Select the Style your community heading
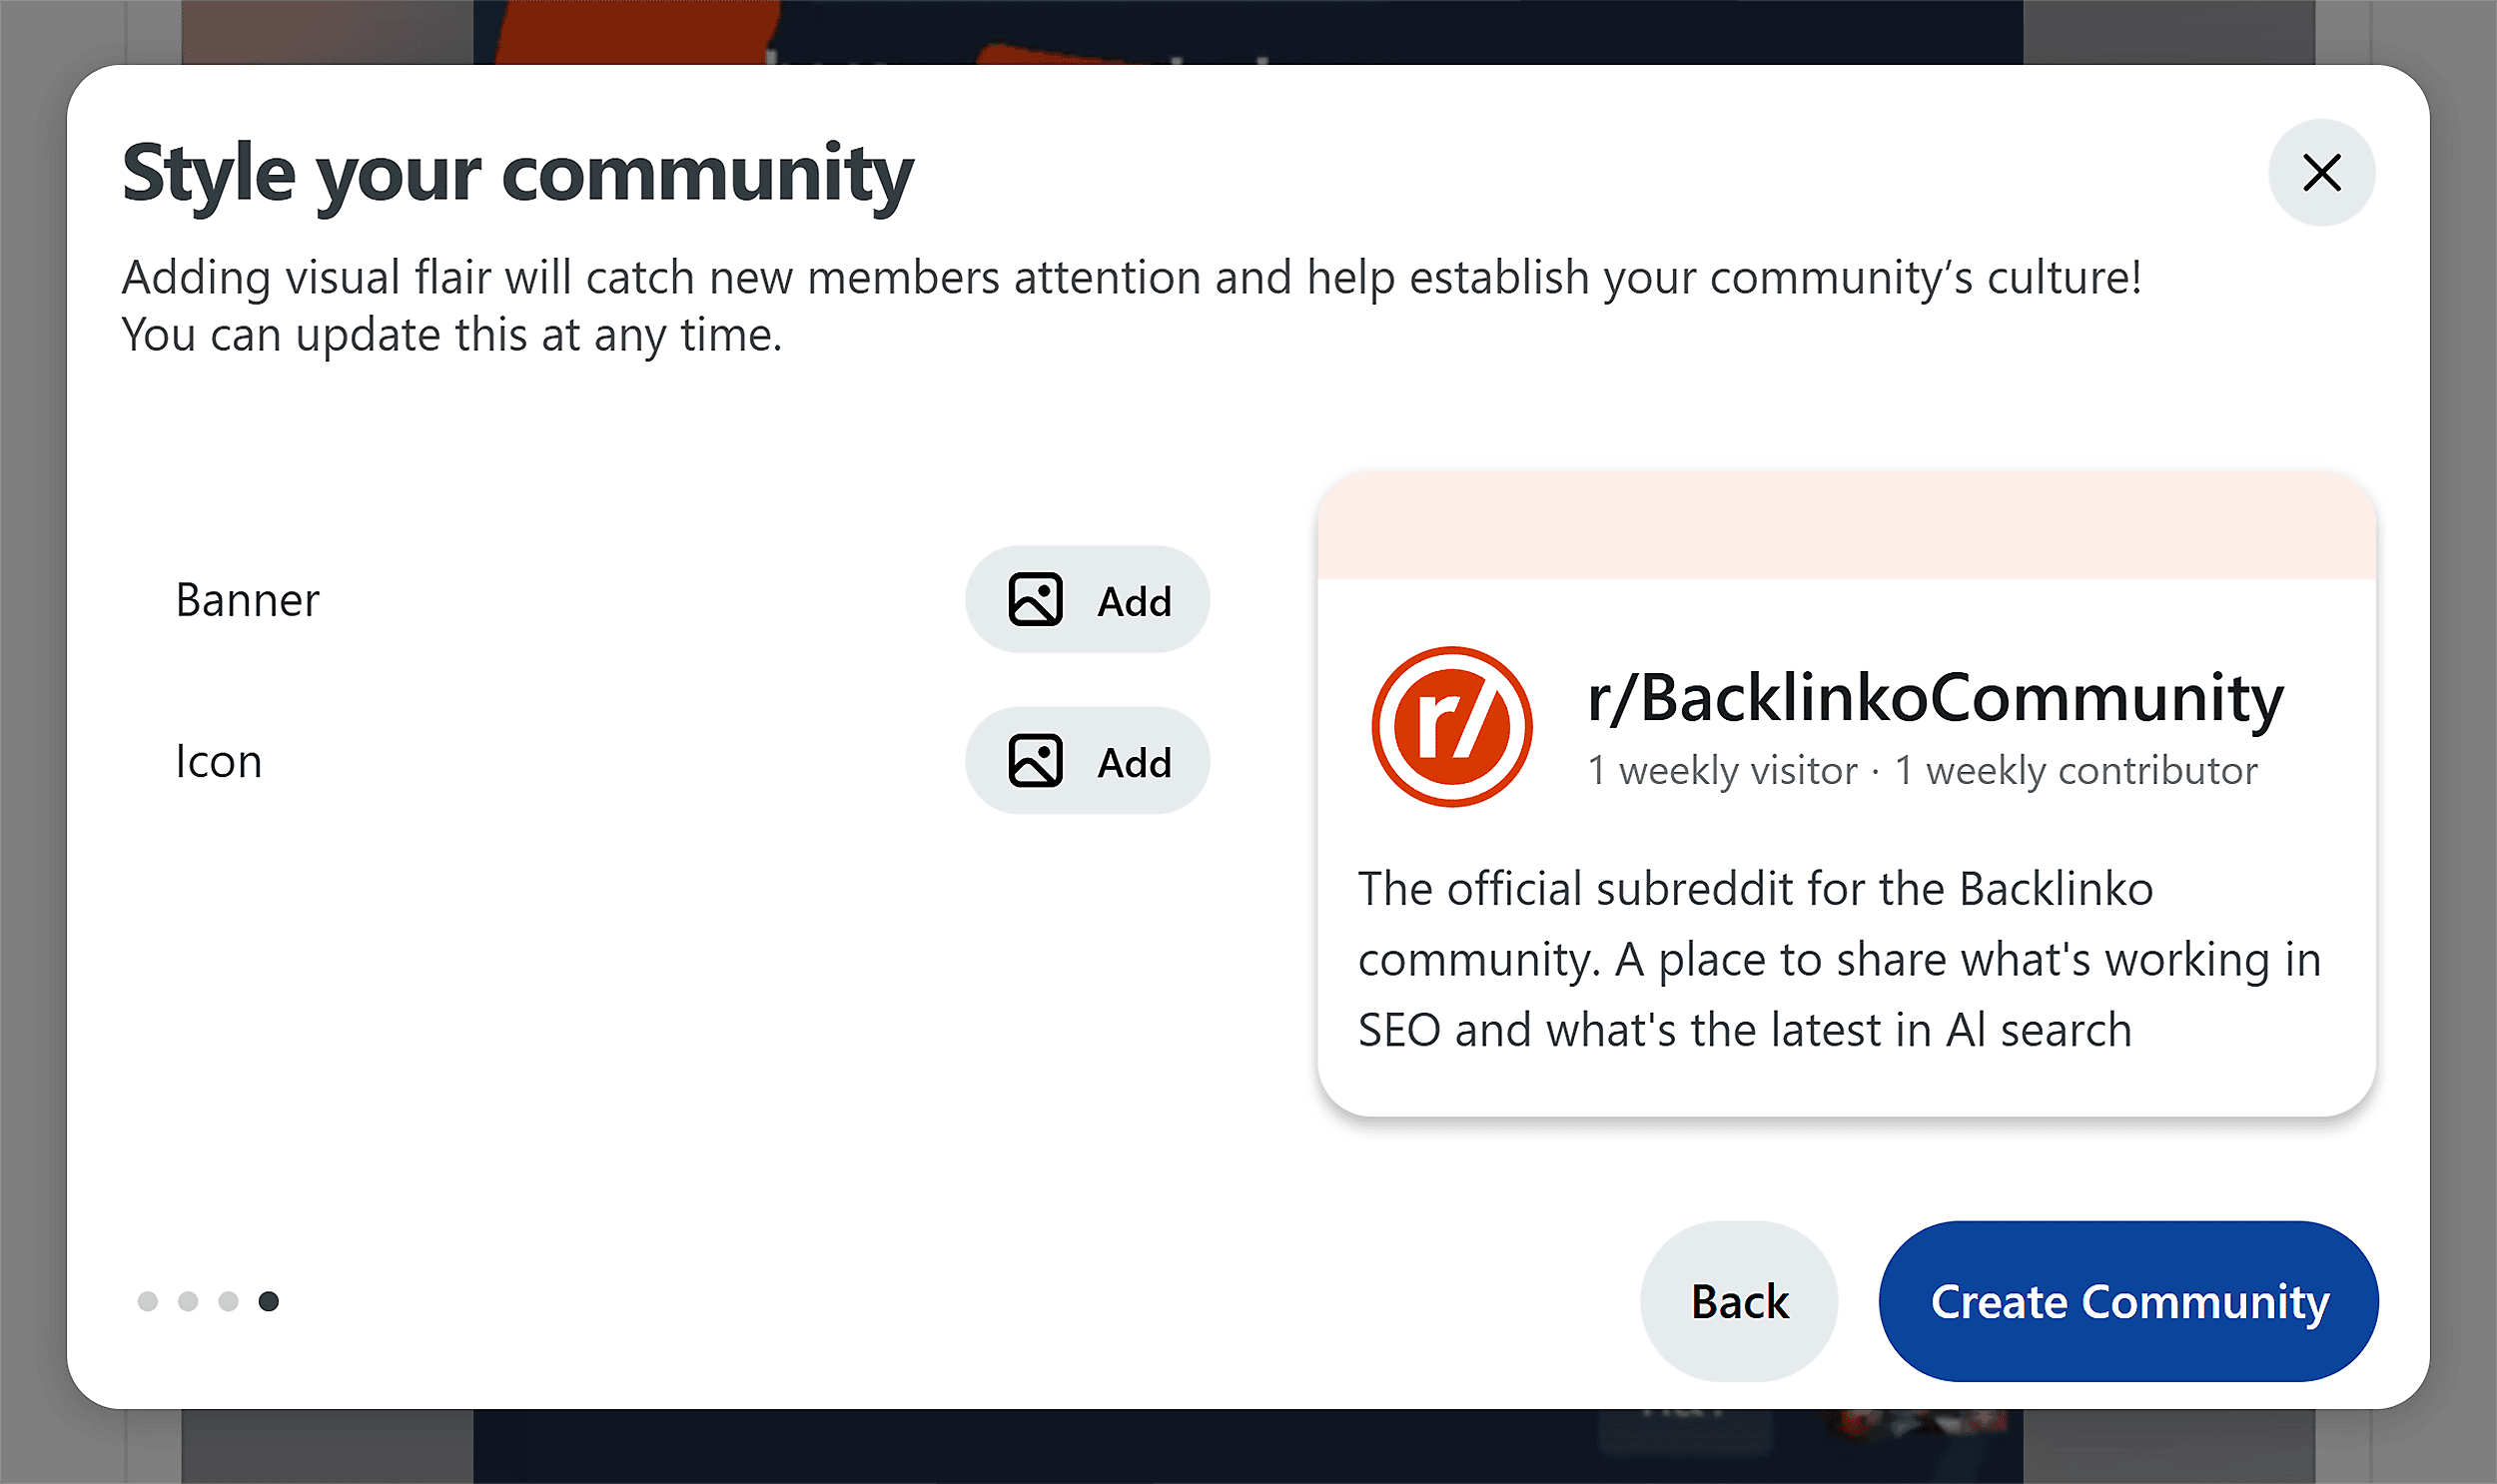Viewport: 2497px width, 1484px height. (516, 174)
